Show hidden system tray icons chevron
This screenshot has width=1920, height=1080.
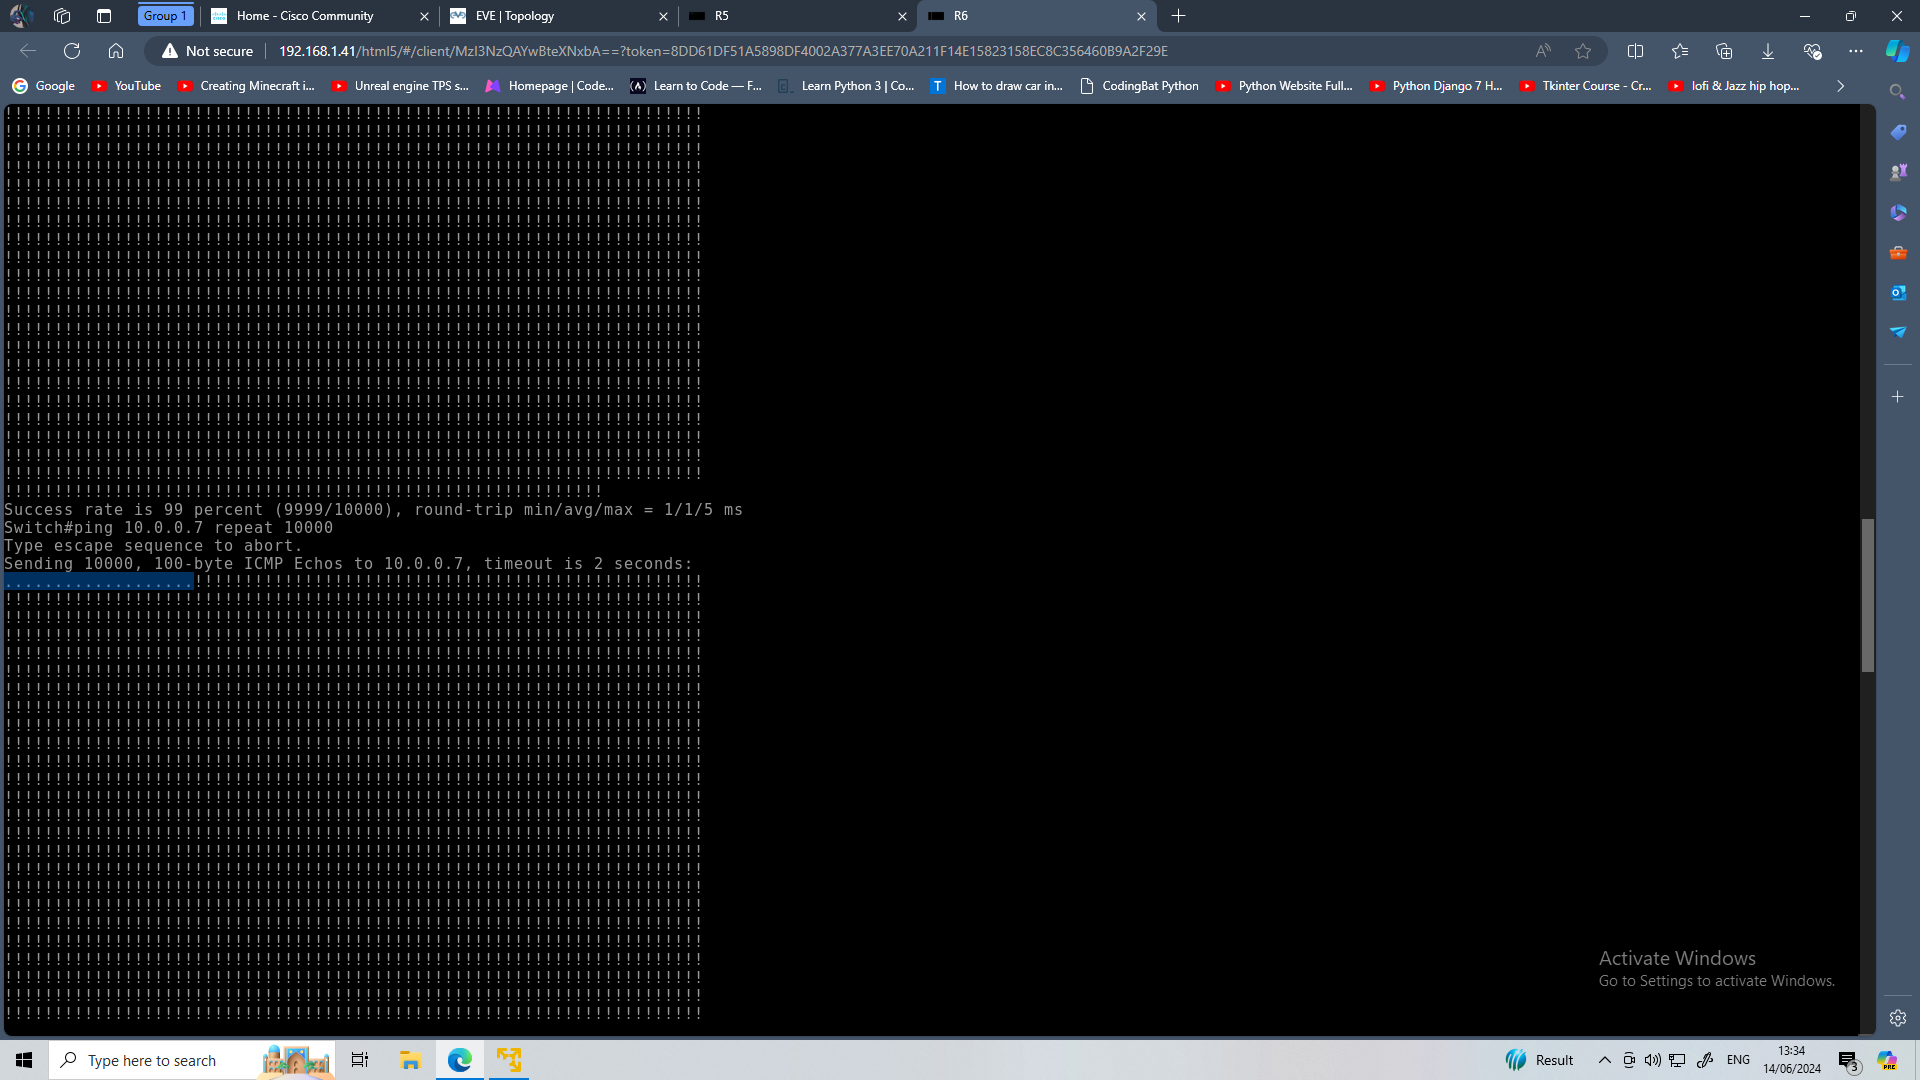[1604, 1060]
